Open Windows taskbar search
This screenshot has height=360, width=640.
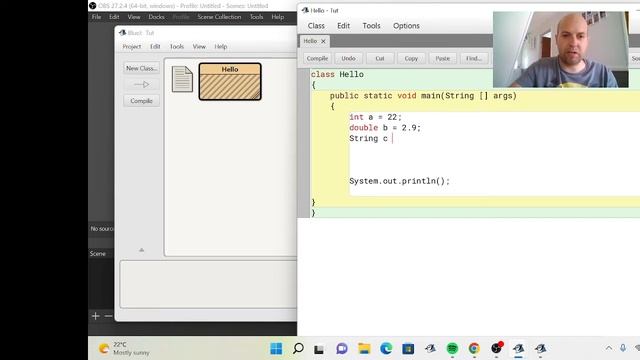tap(298, 349)
